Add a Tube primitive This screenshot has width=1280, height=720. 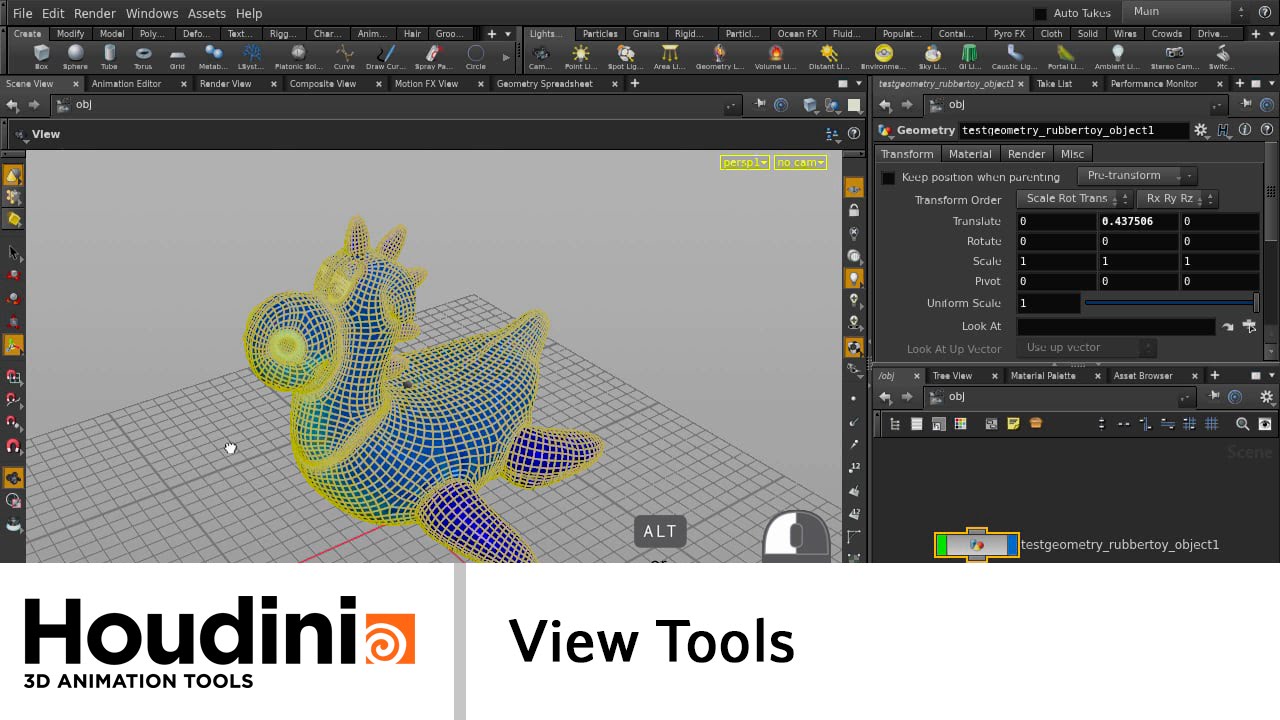(109, 56)
